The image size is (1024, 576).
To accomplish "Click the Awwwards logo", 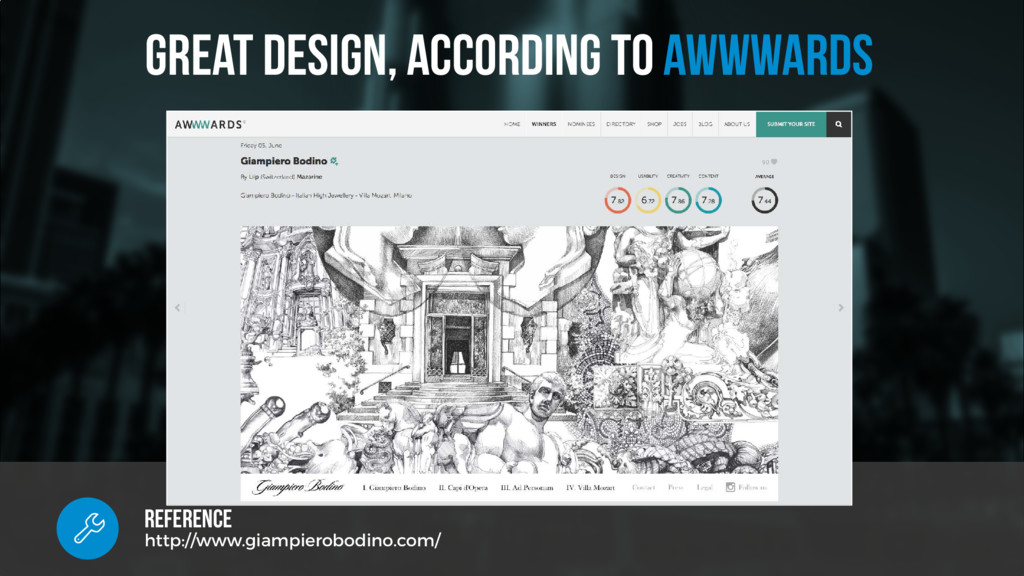I will 209,124.
